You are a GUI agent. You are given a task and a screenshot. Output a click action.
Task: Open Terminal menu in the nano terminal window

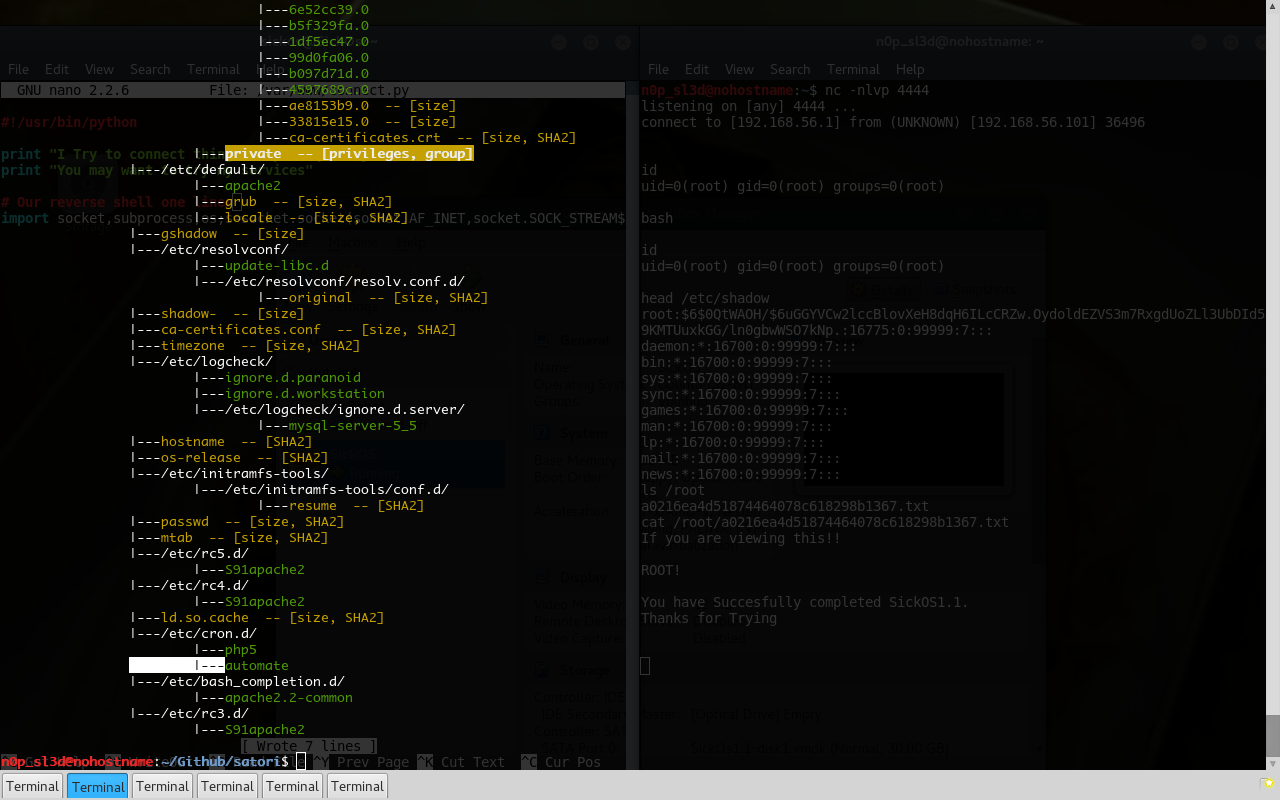pyautogui.click(x=213, y=69)
